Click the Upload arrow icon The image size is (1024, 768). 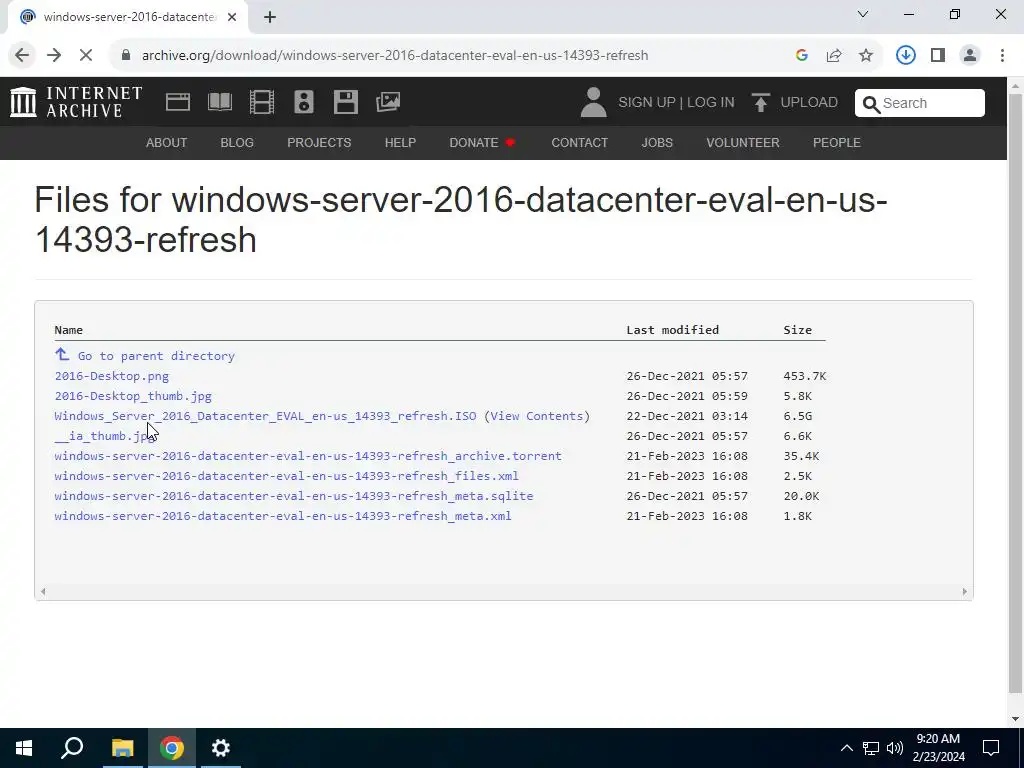[x=760, y=103]
